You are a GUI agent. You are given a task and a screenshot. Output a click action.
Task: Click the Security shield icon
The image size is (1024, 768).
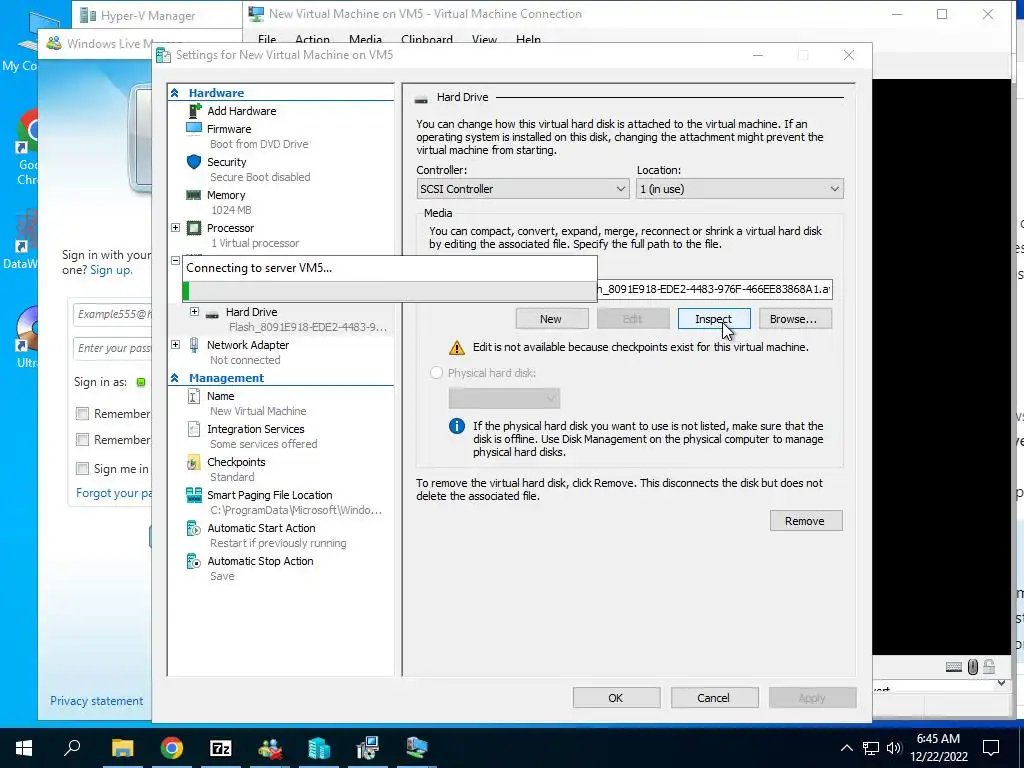pos(194,162)
